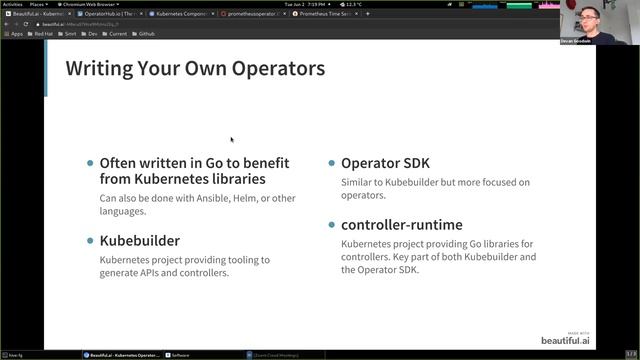
Task: Go forward in browser history
Action: [x=16, y=24]
